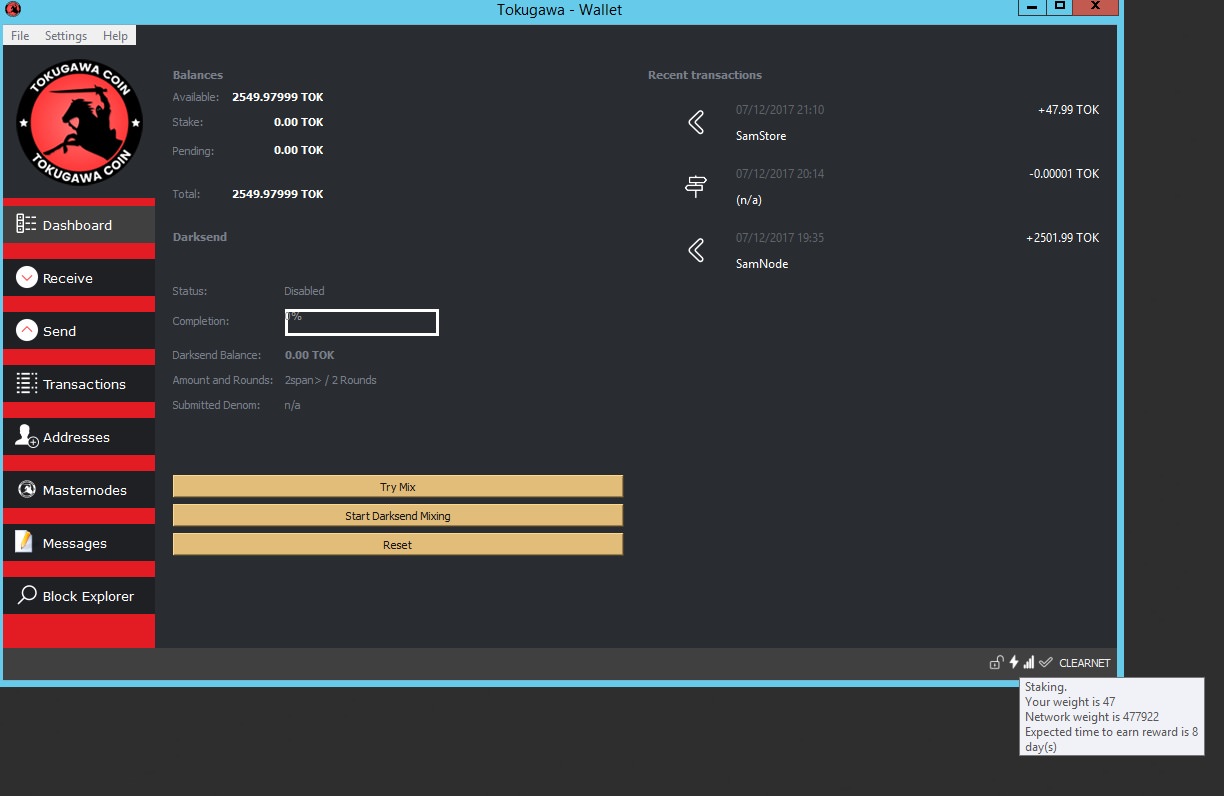This screenshot has width=1224, height=796.
Task: Click the 07/12/2017 21:10 transaction date
Action: (x=780, y=110)
